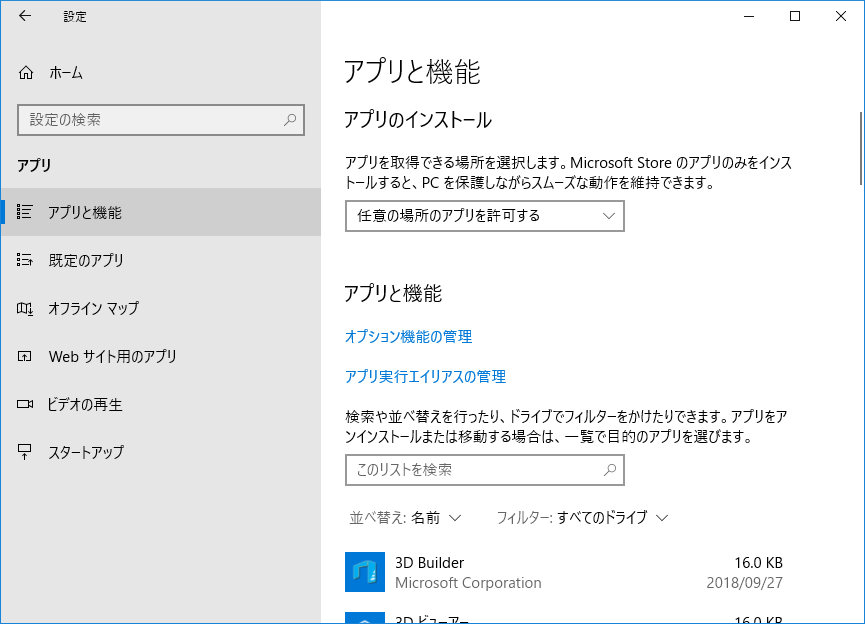Image resolution: width=865 pixels, height=624 pixels.
Task: Close the 設定 window
Action: (841, 16)
